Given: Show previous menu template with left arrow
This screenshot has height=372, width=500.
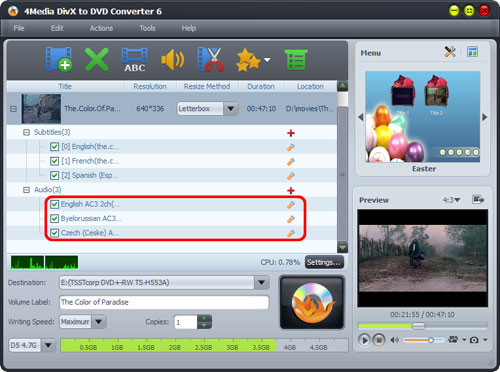Looking at the screenshot, I should click(x=360, y=117).
